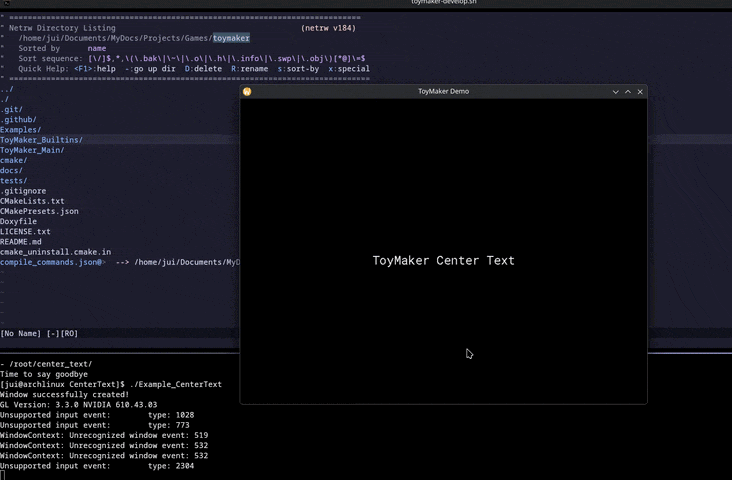Click the ToyMaker Demo title bar text

tap(443, 92)
